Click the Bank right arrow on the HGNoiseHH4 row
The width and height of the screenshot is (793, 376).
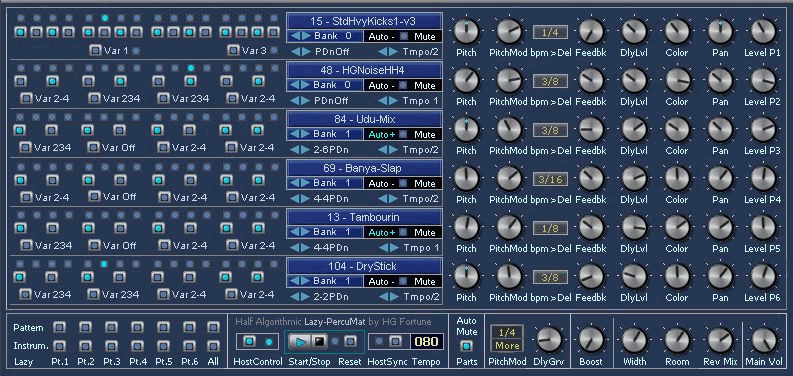point(305,86)
